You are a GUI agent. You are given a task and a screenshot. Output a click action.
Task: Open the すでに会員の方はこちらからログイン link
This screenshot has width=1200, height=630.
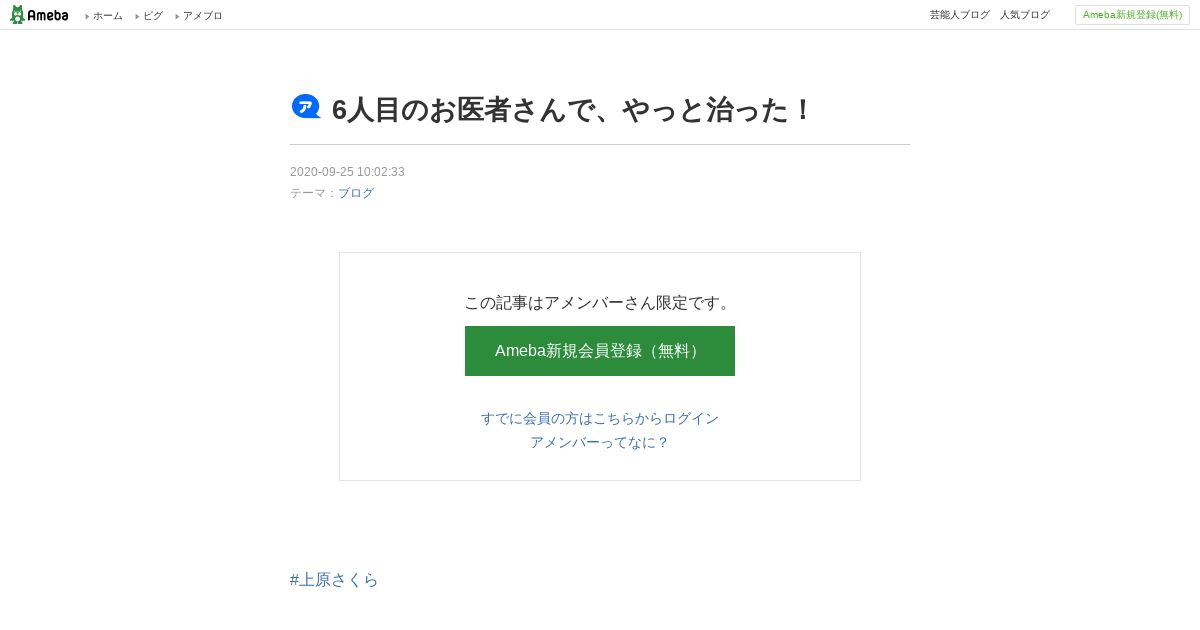point(600,418)
